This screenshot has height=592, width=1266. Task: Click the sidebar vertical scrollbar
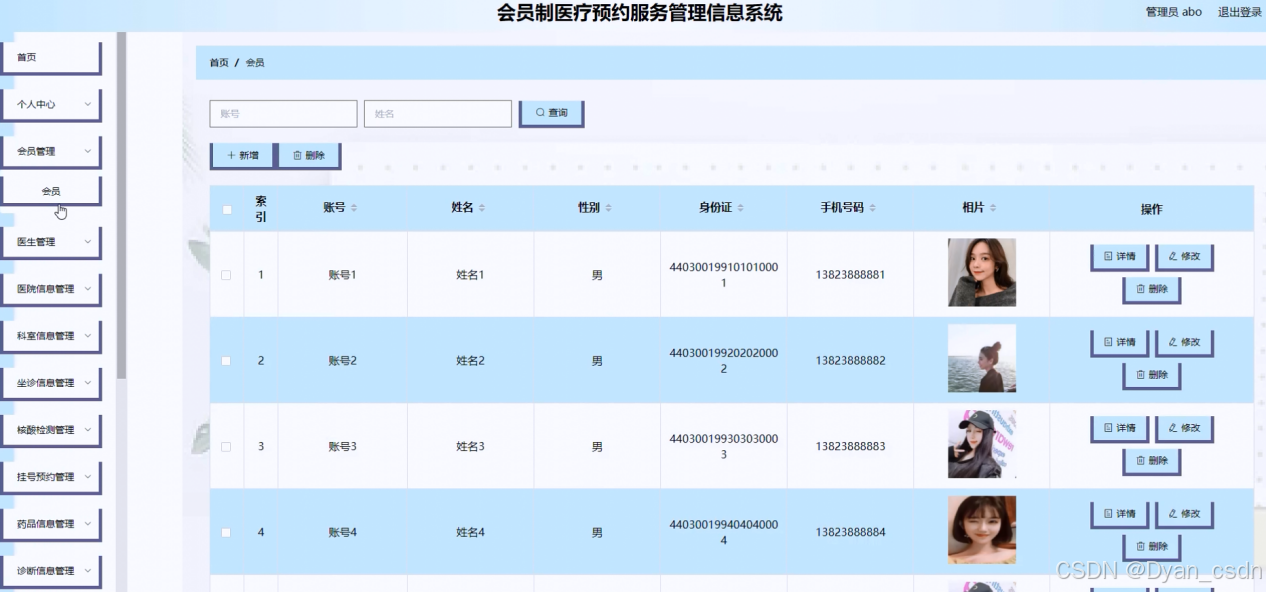pyautogui.click(x=121, y=205)
